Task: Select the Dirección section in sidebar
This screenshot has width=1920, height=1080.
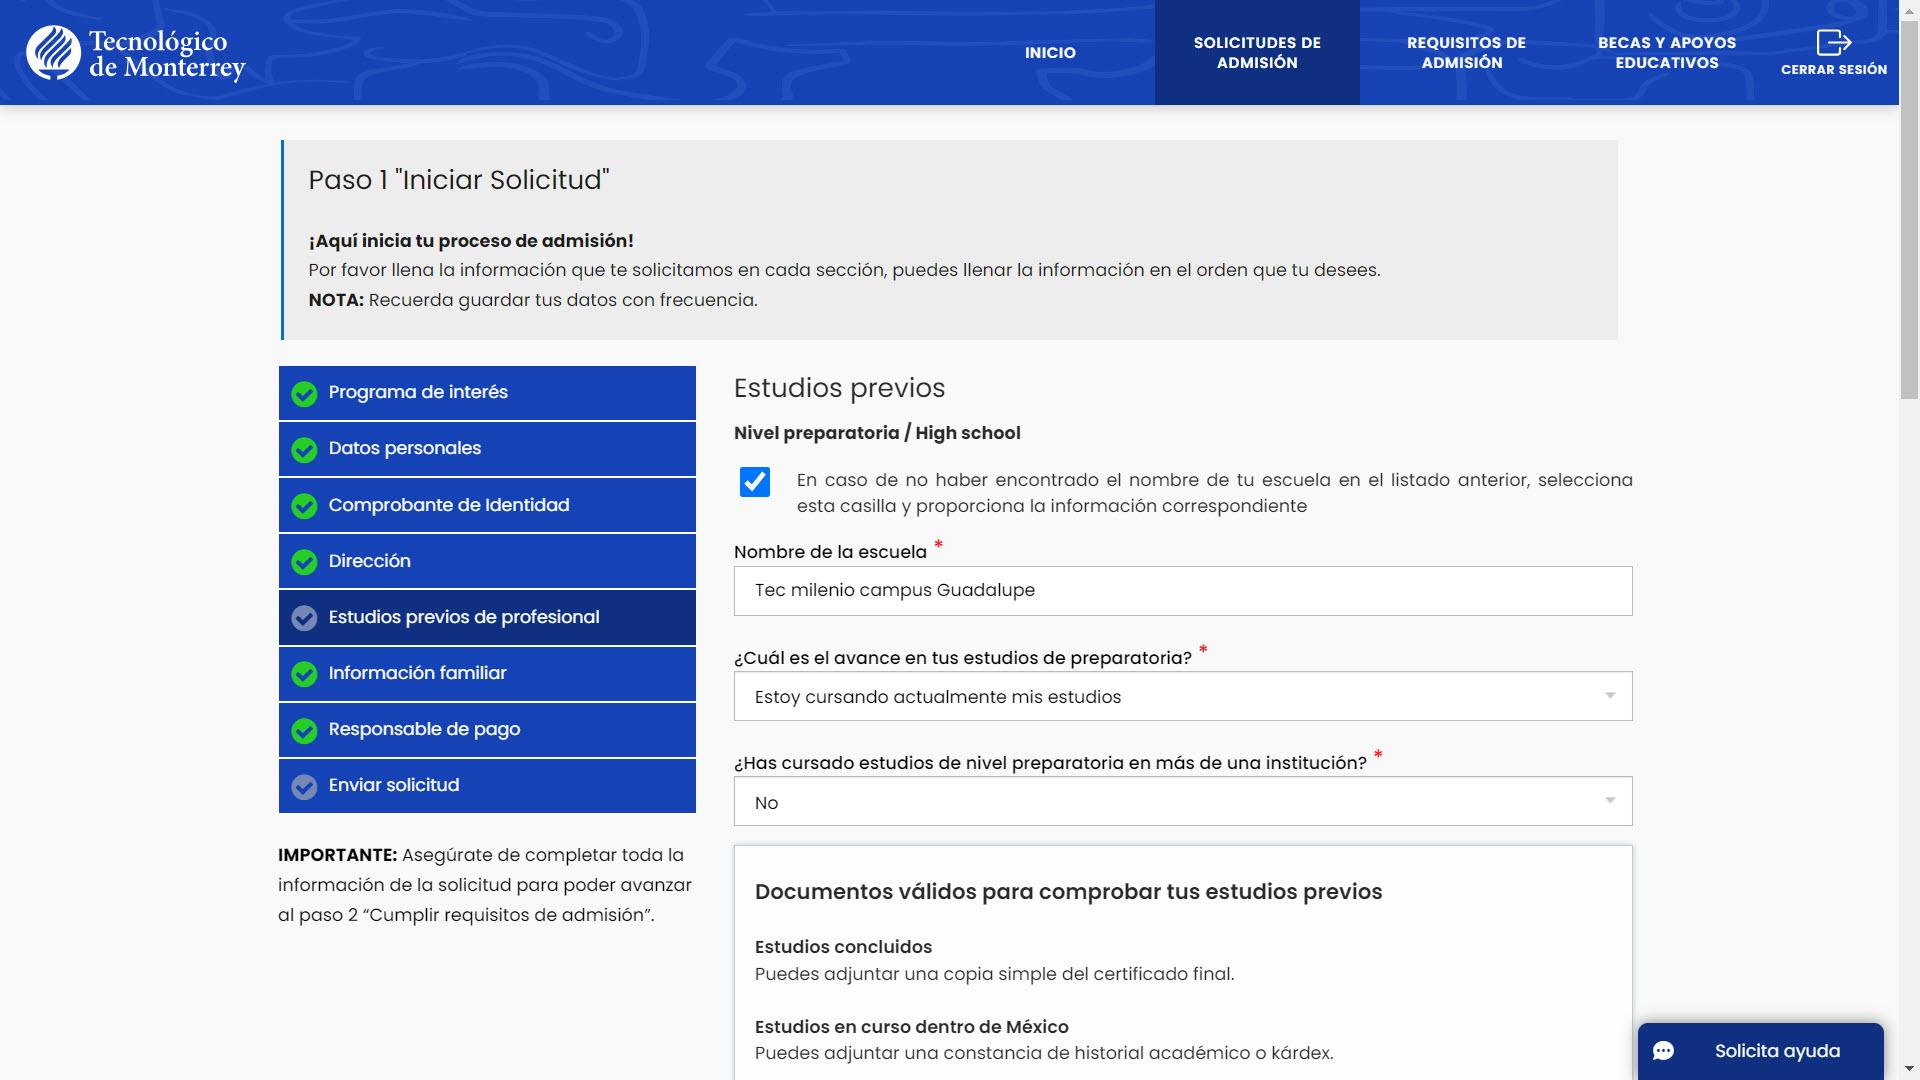Action: [x=487, y=561]
